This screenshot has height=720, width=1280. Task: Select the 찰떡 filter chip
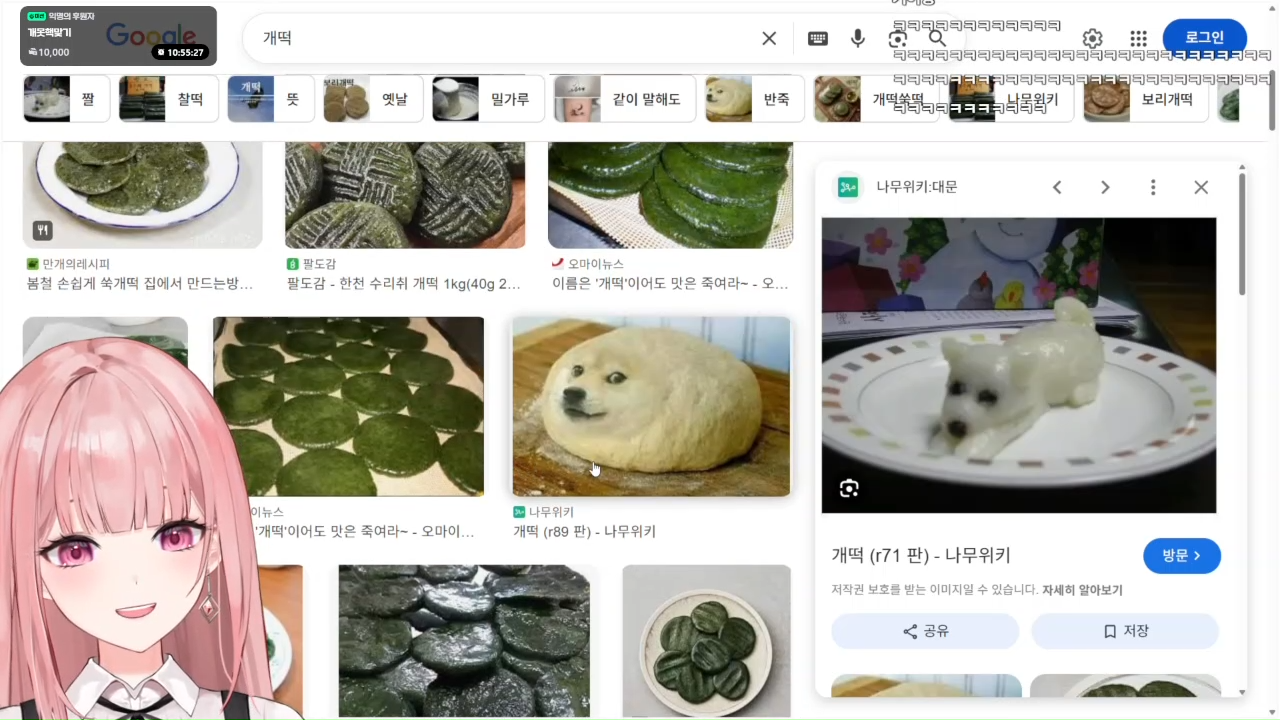[x=169, y=99]
